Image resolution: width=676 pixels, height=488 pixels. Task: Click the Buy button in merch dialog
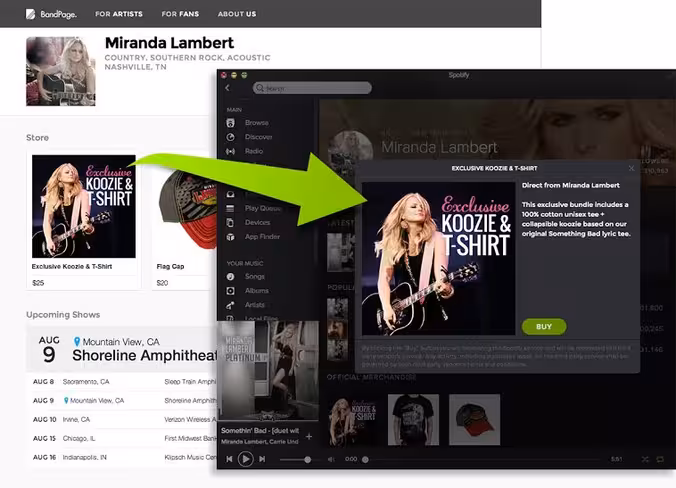544,327
